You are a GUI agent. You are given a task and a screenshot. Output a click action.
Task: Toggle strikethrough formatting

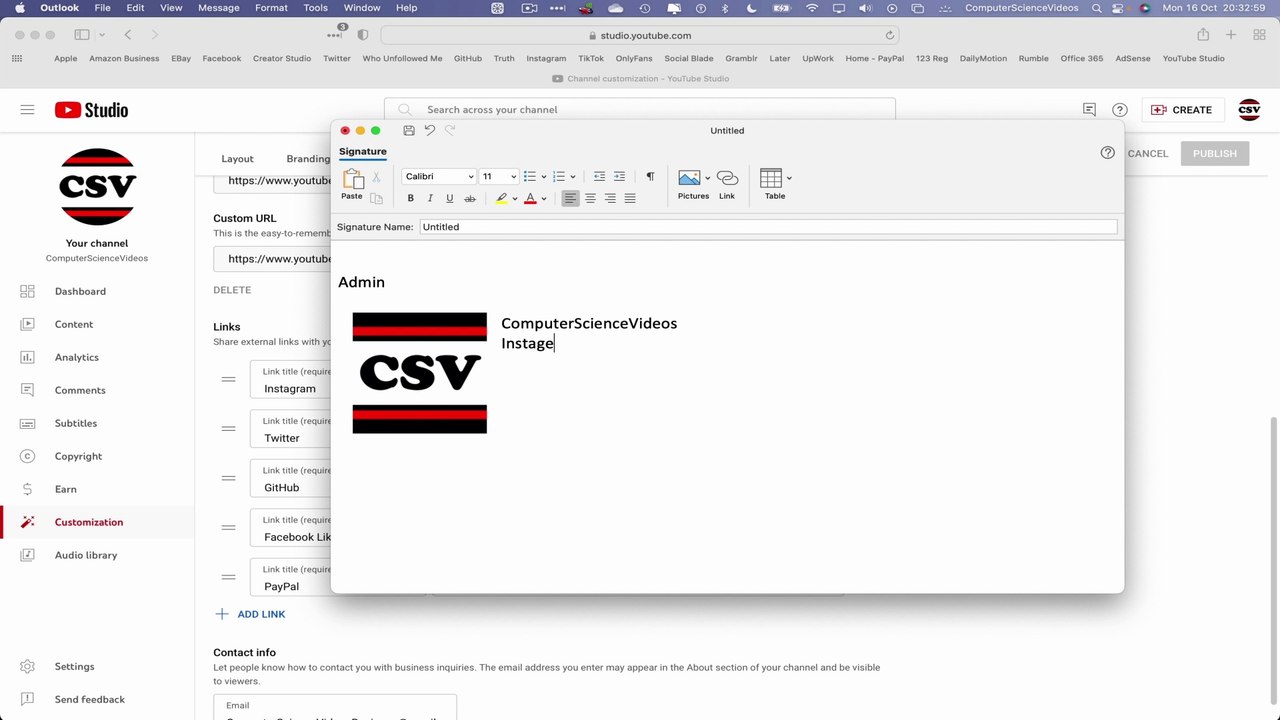[x=470, y=198]
